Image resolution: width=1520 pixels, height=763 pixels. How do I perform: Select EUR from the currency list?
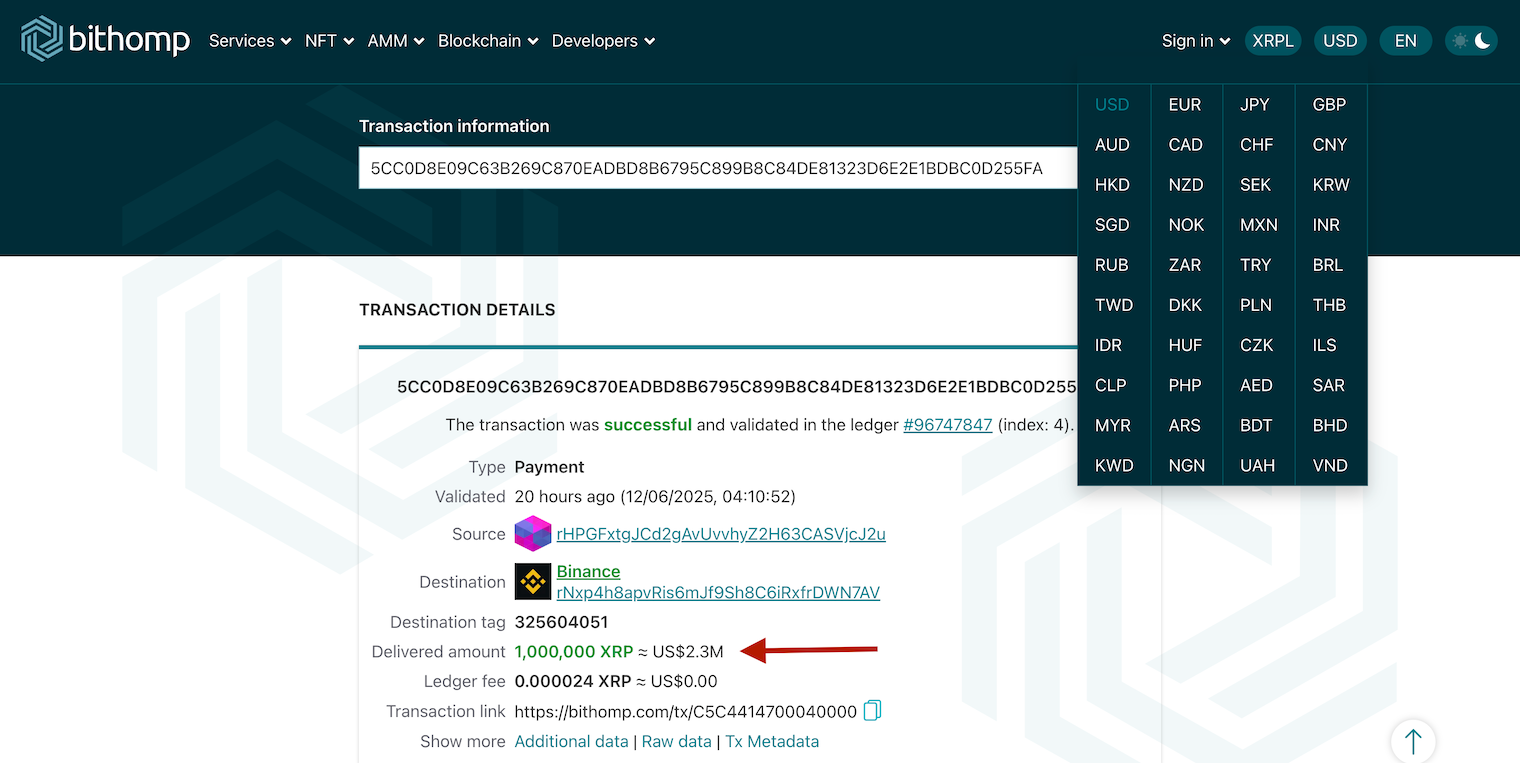point(1185,105)
